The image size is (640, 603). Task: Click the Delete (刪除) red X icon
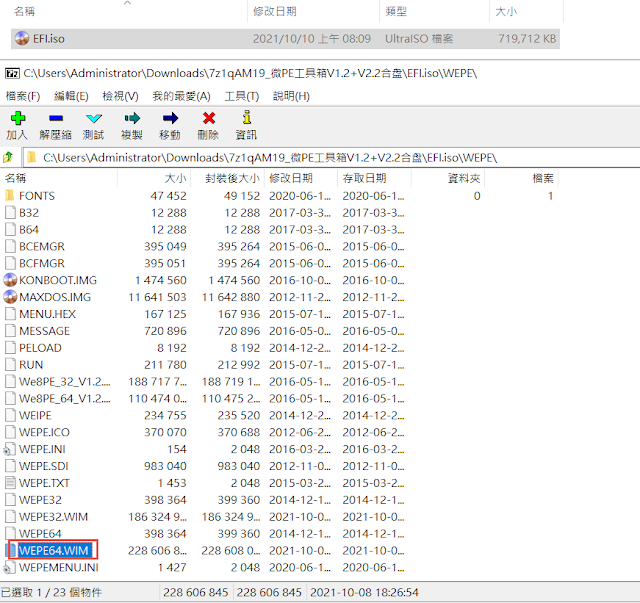(209, 118)
